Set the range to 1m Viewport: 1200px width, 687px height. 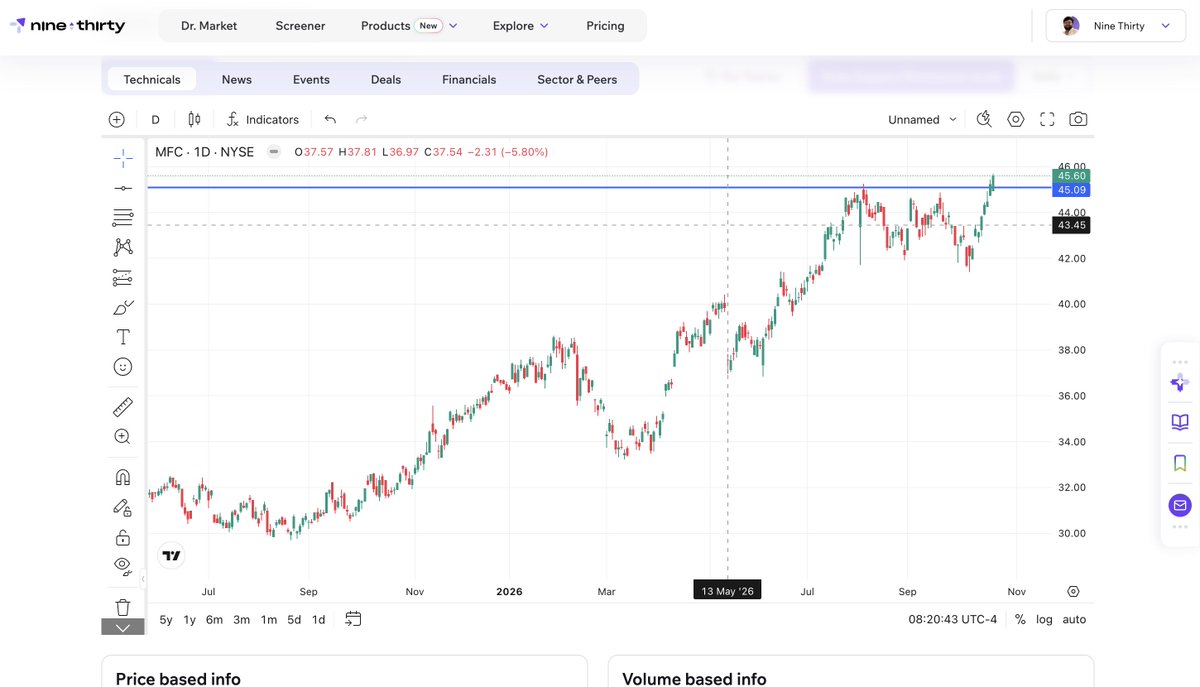click(x=269, y=619)
